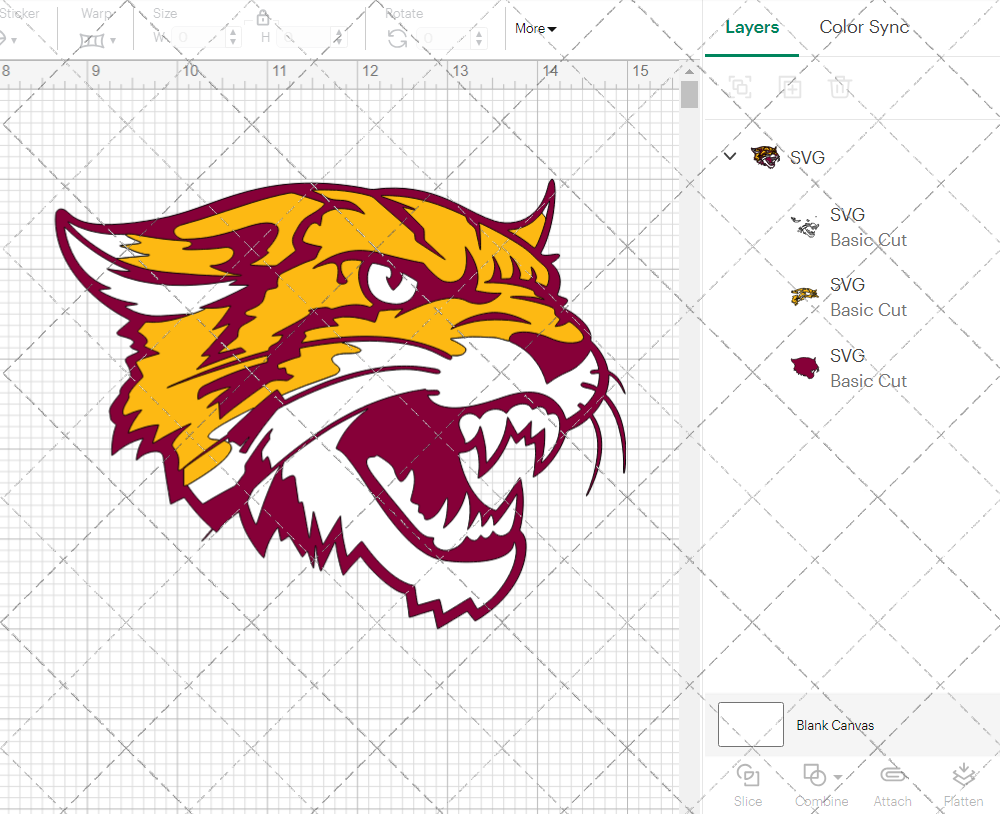This screenshot has width=1000, height=814.
Task: Select the Layers tab
Action: click(x=752, y=27)
